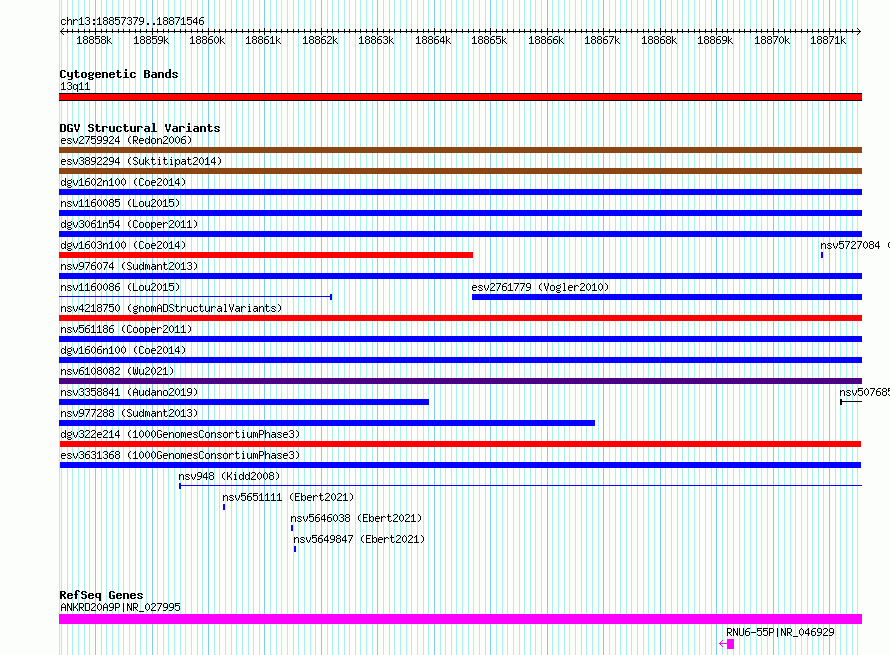Click the nsv5646038 (Ebert2021) label
The width and height of the screenshot is (890, 655).
[x=356, y=518]
